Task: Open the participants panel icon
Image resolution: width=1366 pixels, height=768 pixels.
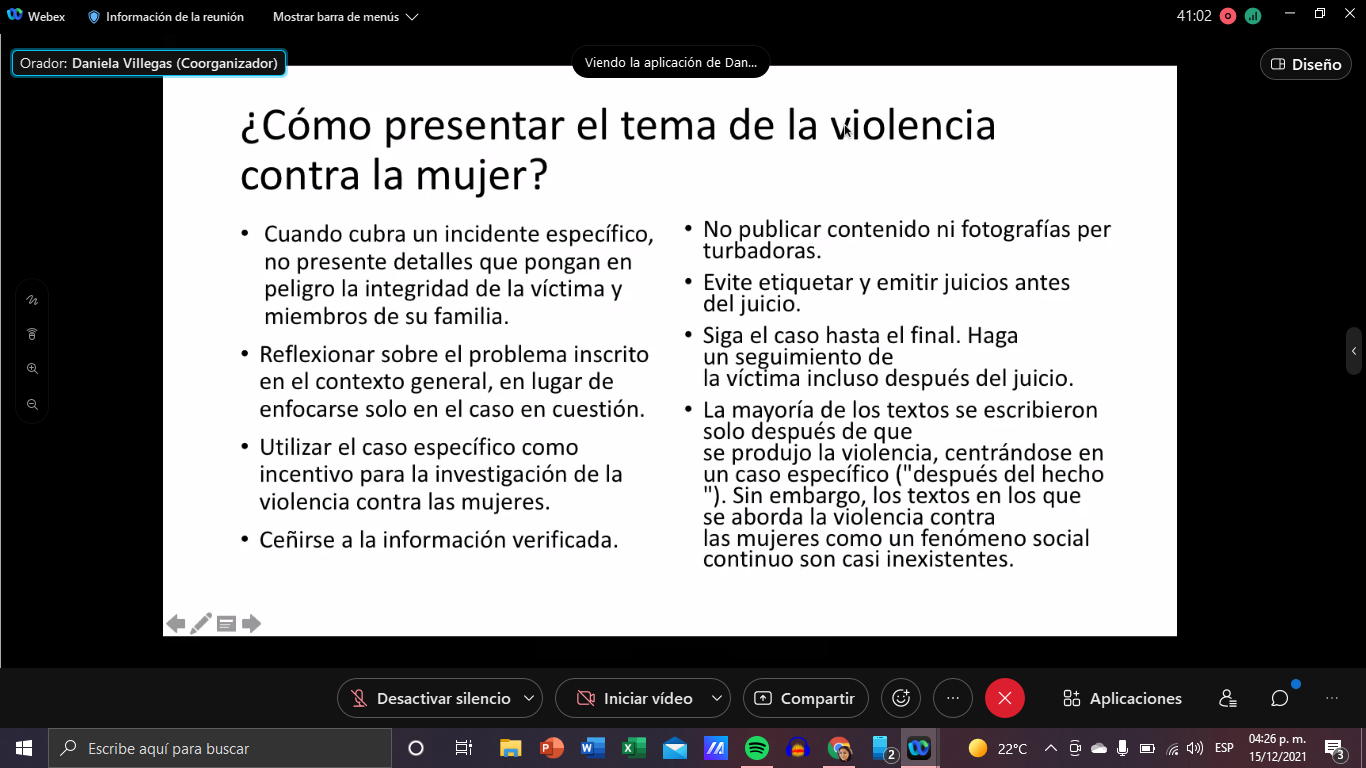Action: click(1228, 699)
